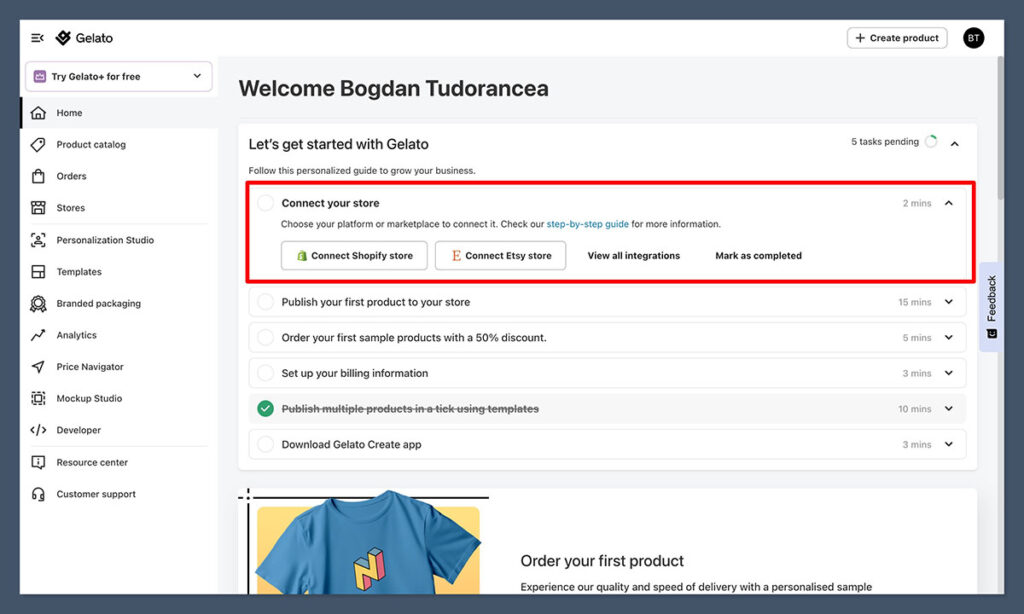Screen dimensions: 1024x614
Task: Open the Mockup Studio icon
Action: [38, 398]
